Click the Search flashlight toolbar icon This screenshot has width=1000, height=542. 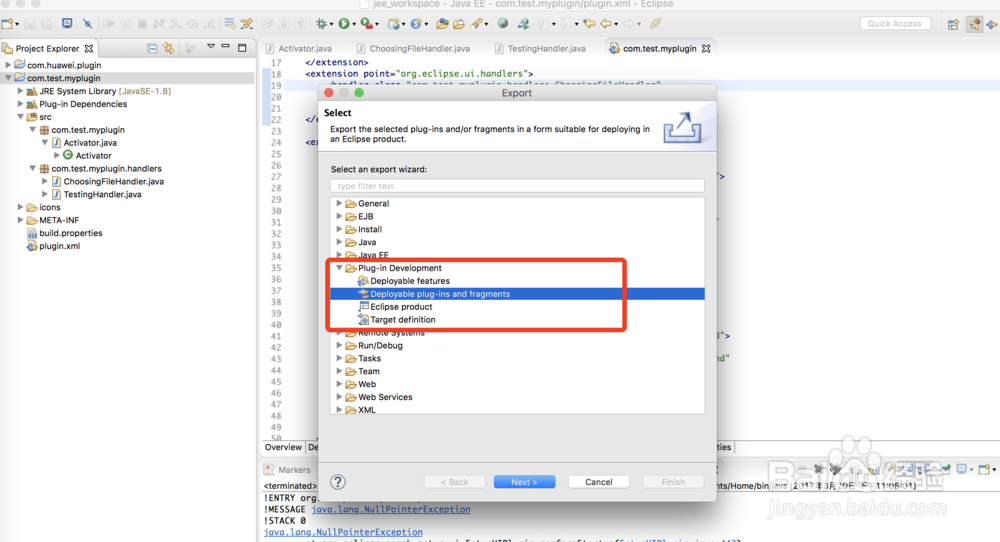point(476,24)
